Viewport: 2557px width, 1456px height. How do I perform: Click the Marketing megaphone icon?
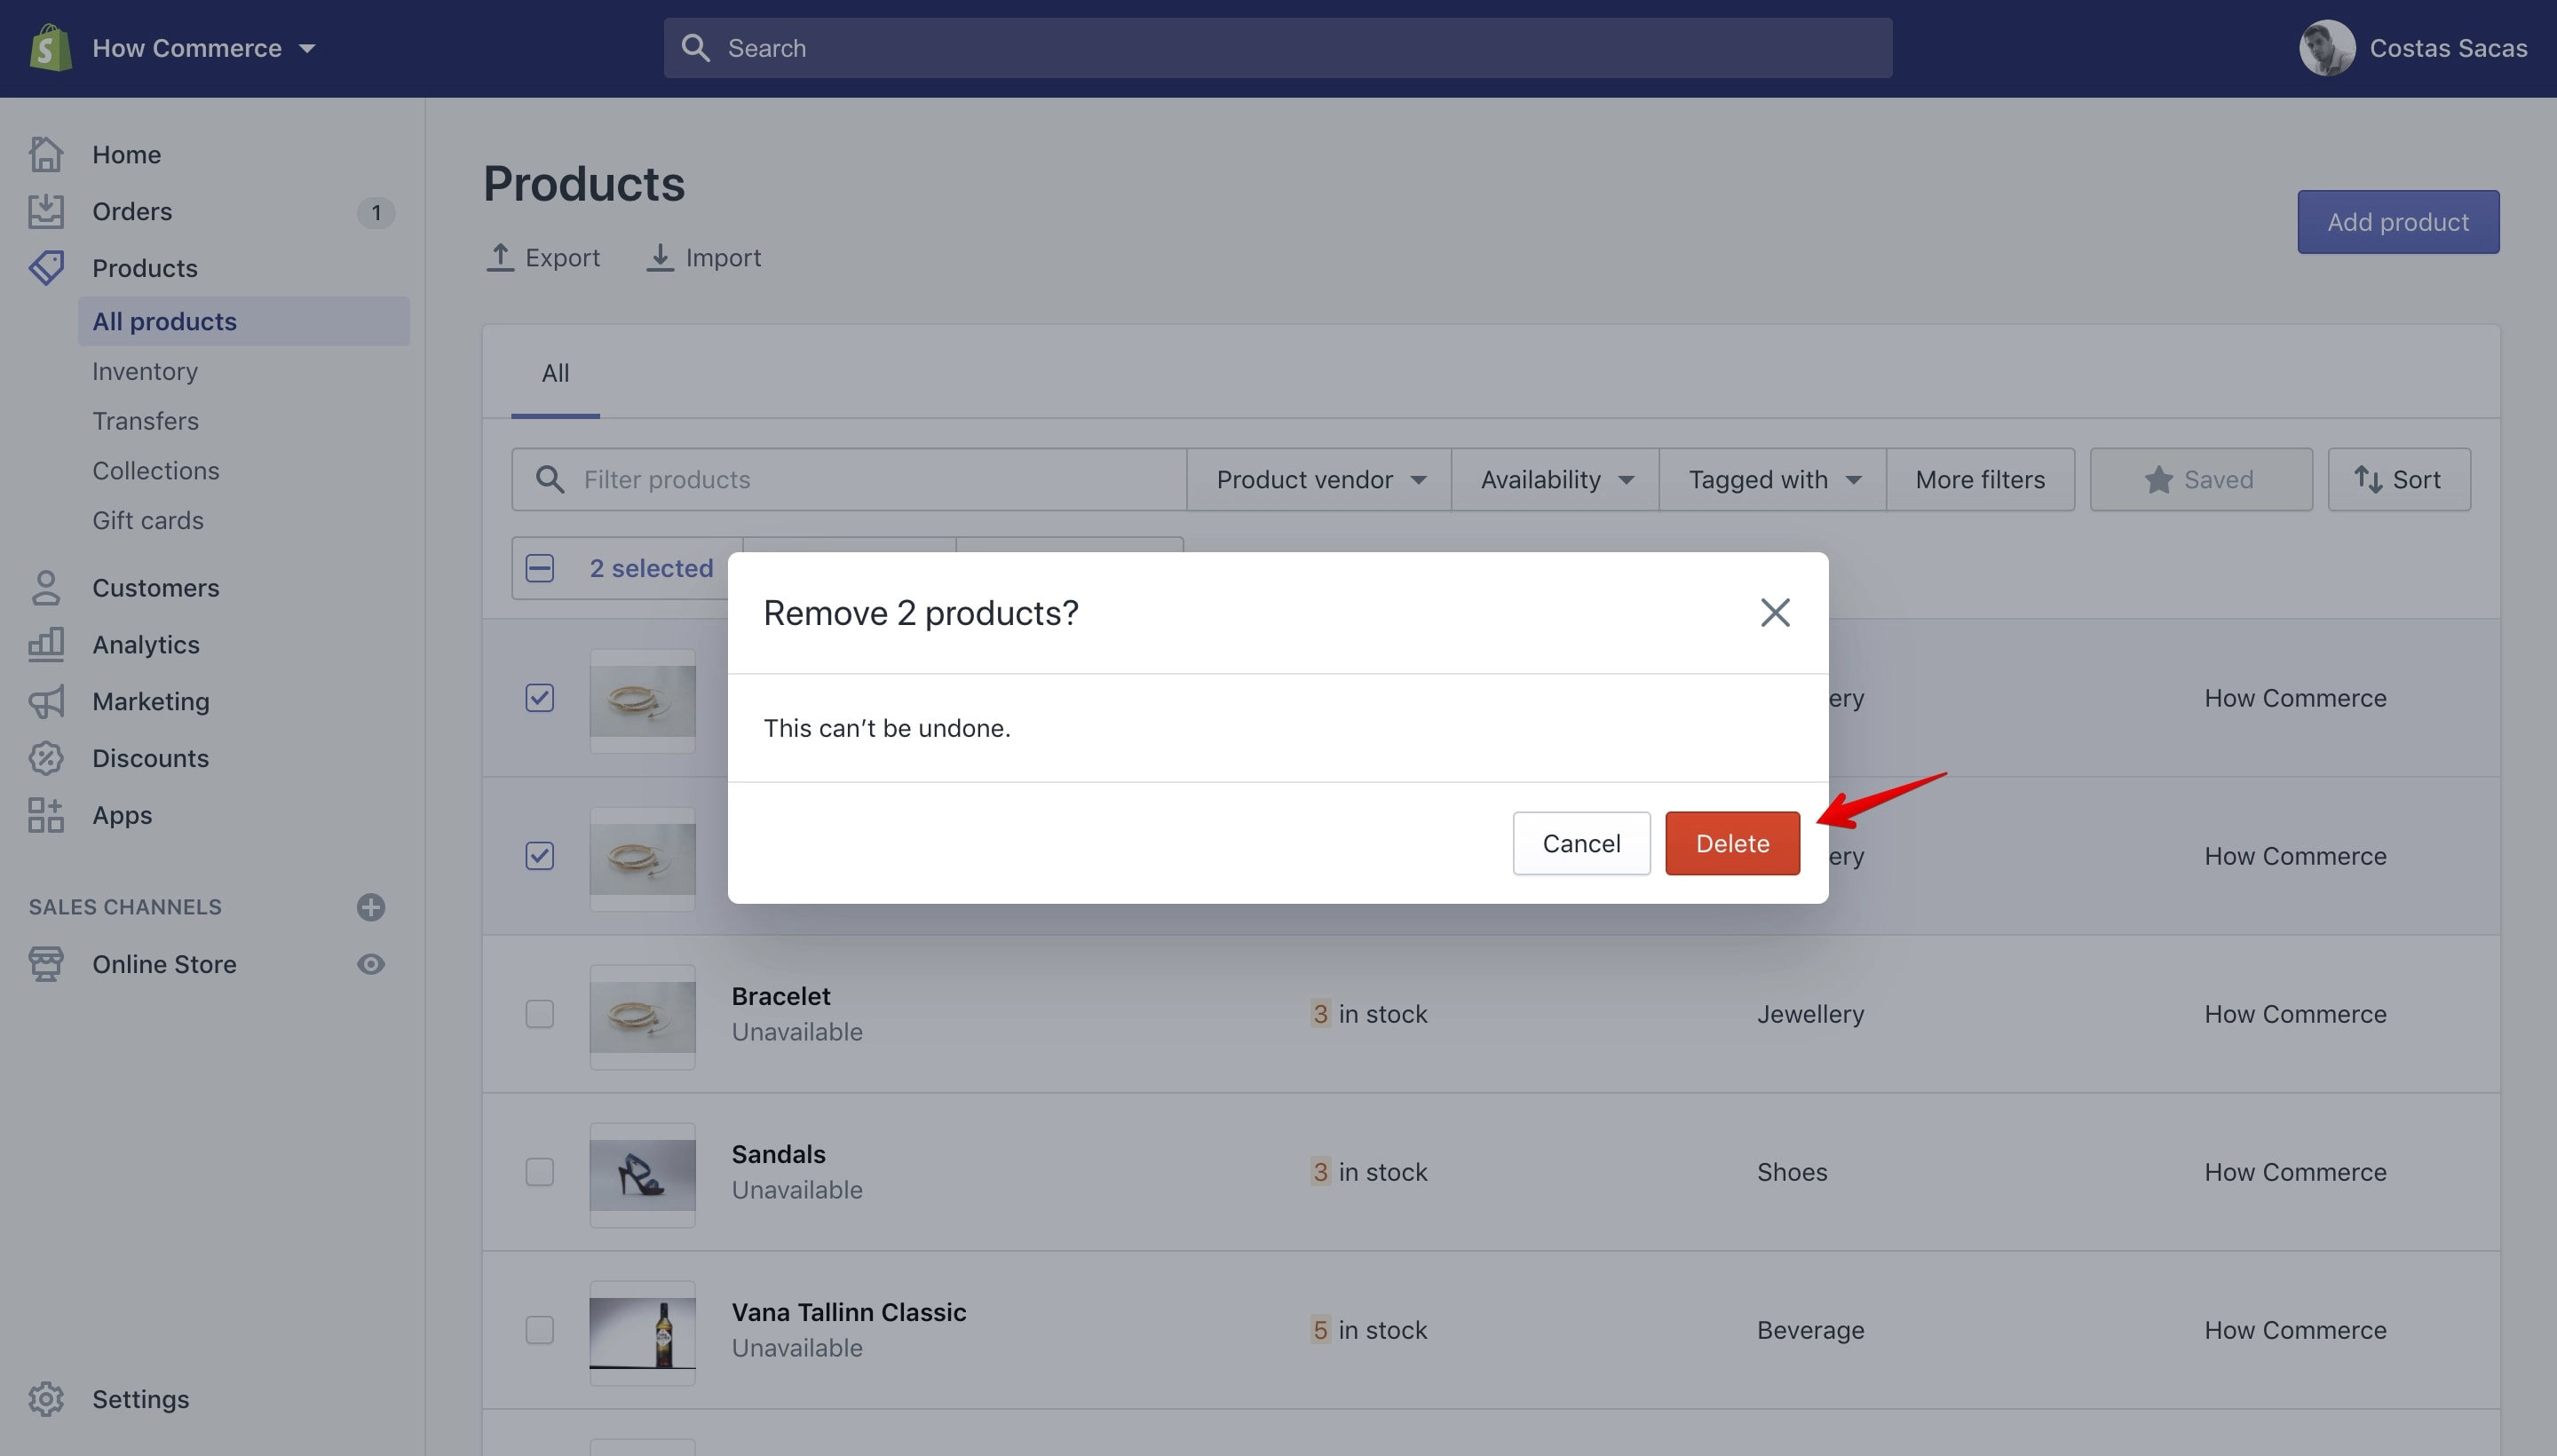[x=46, y=701]
